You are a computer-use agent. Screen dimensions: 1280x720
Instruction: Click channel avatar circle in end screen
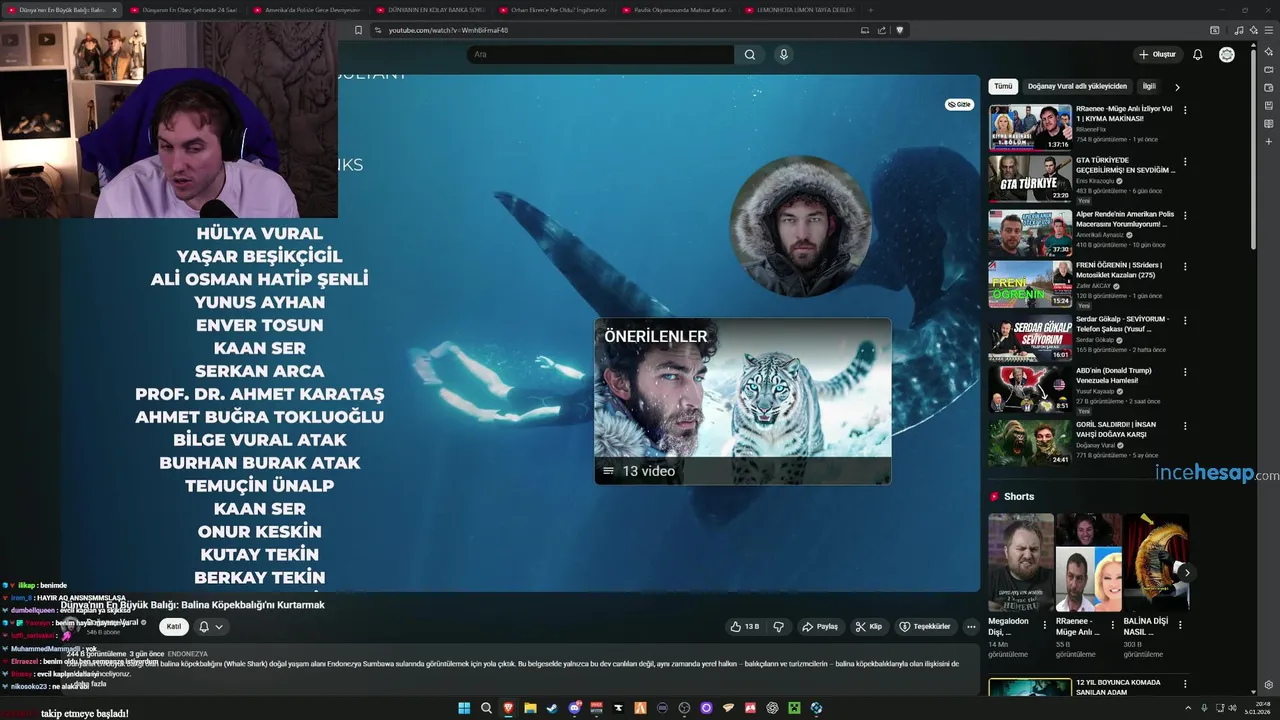801,227
